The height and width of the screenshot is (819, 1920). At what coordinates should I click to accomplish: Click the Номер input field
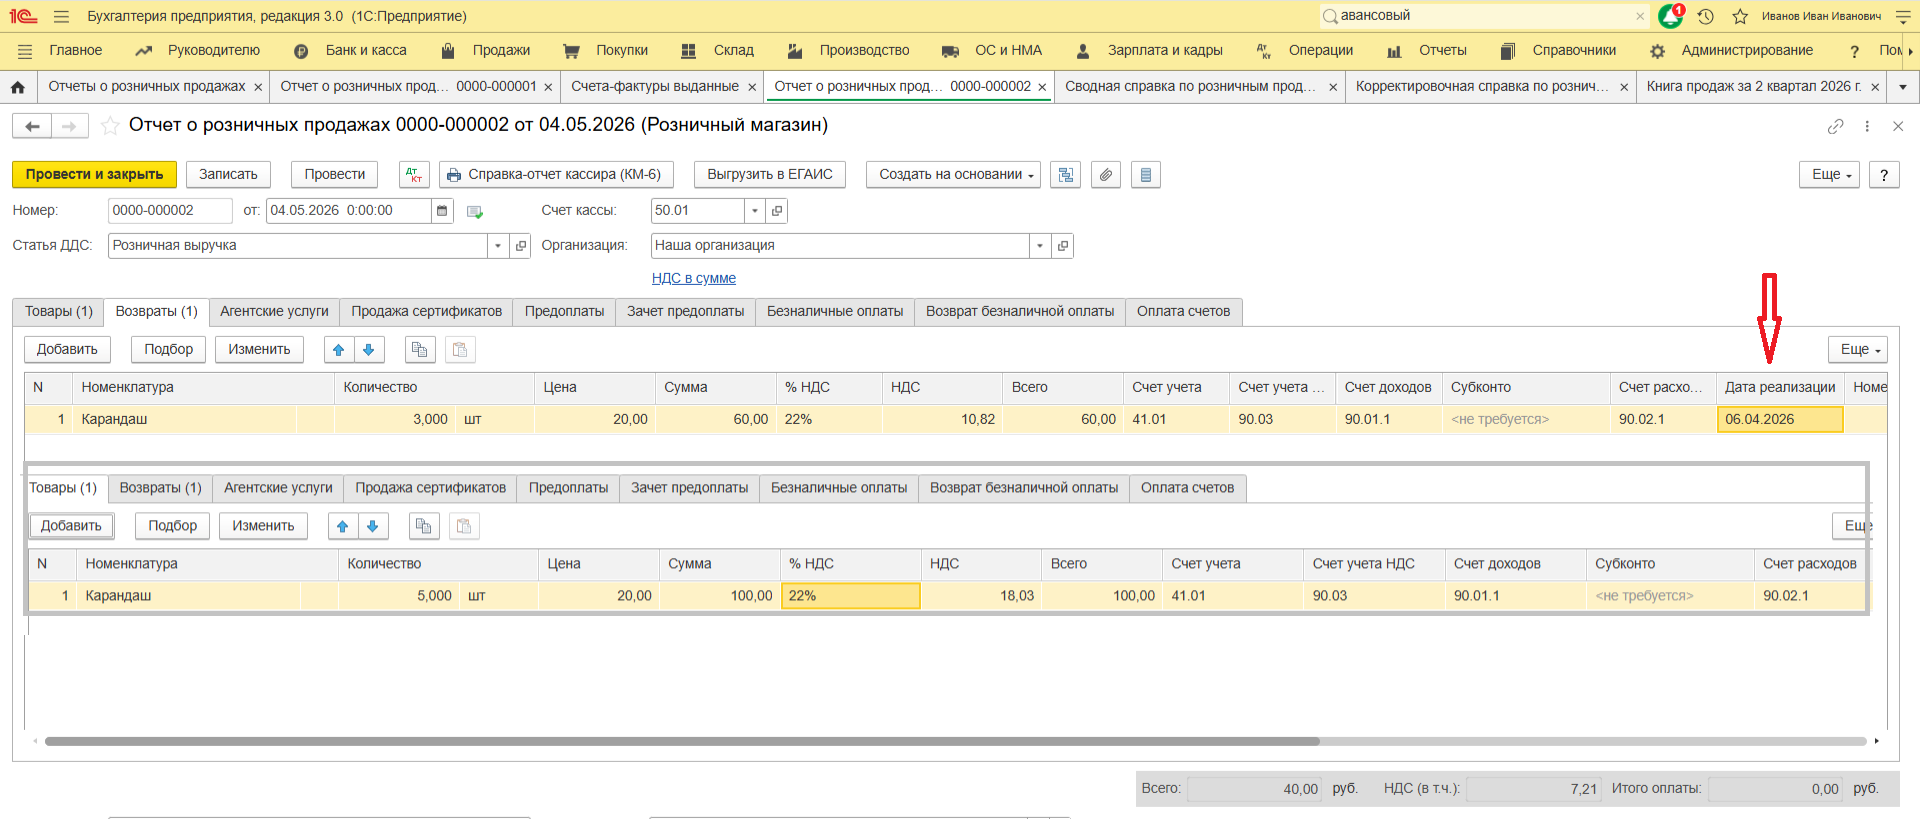point(169,211)
